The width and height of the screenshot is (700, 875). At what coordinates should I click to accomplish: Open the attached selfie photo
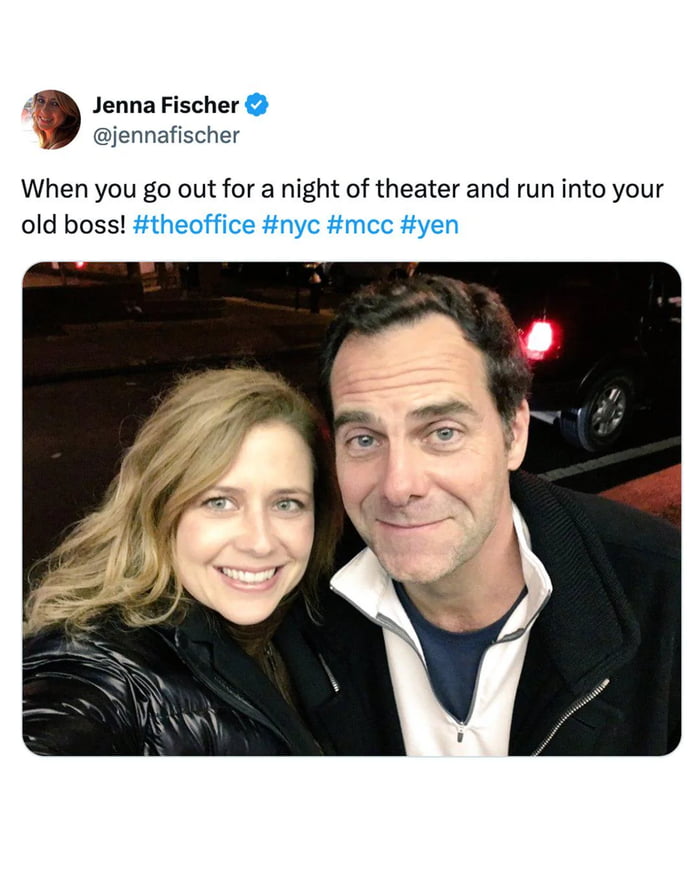[351, 508]
